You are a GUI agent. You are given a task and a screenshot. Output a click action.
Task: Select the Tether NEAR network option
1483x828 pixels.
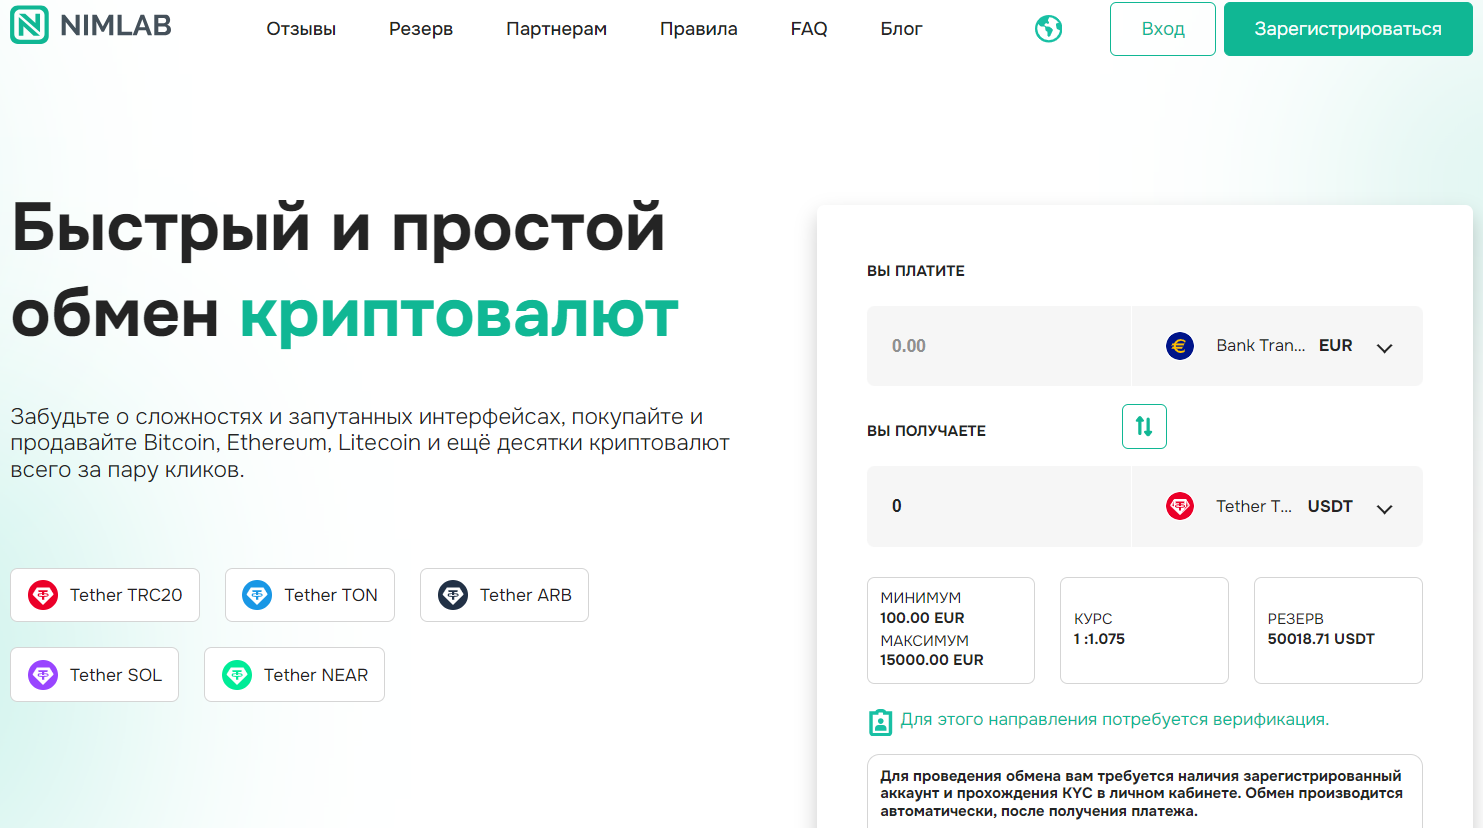point(294,674)
